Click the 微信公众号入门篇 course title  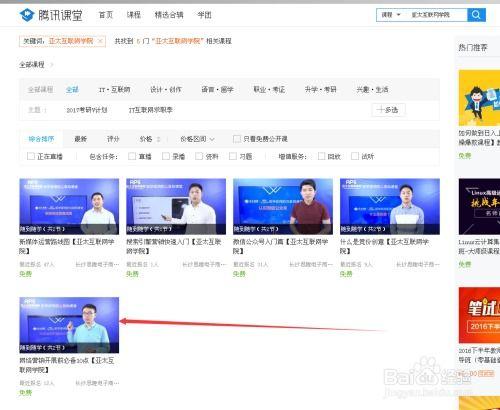pos(281,246)
